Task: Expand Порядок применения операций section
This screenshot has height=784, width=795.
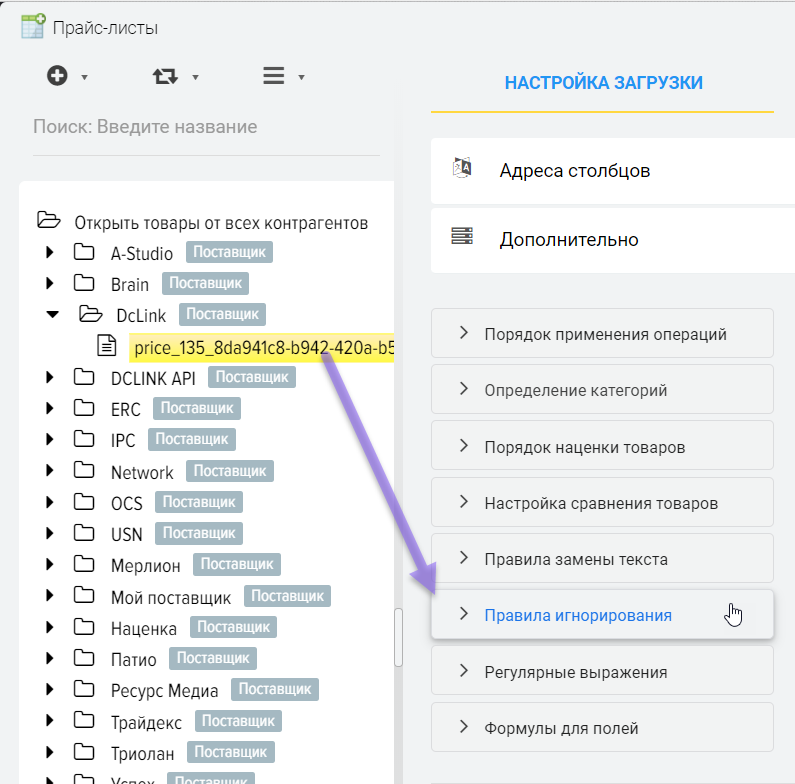Action: tap(602, 334)
